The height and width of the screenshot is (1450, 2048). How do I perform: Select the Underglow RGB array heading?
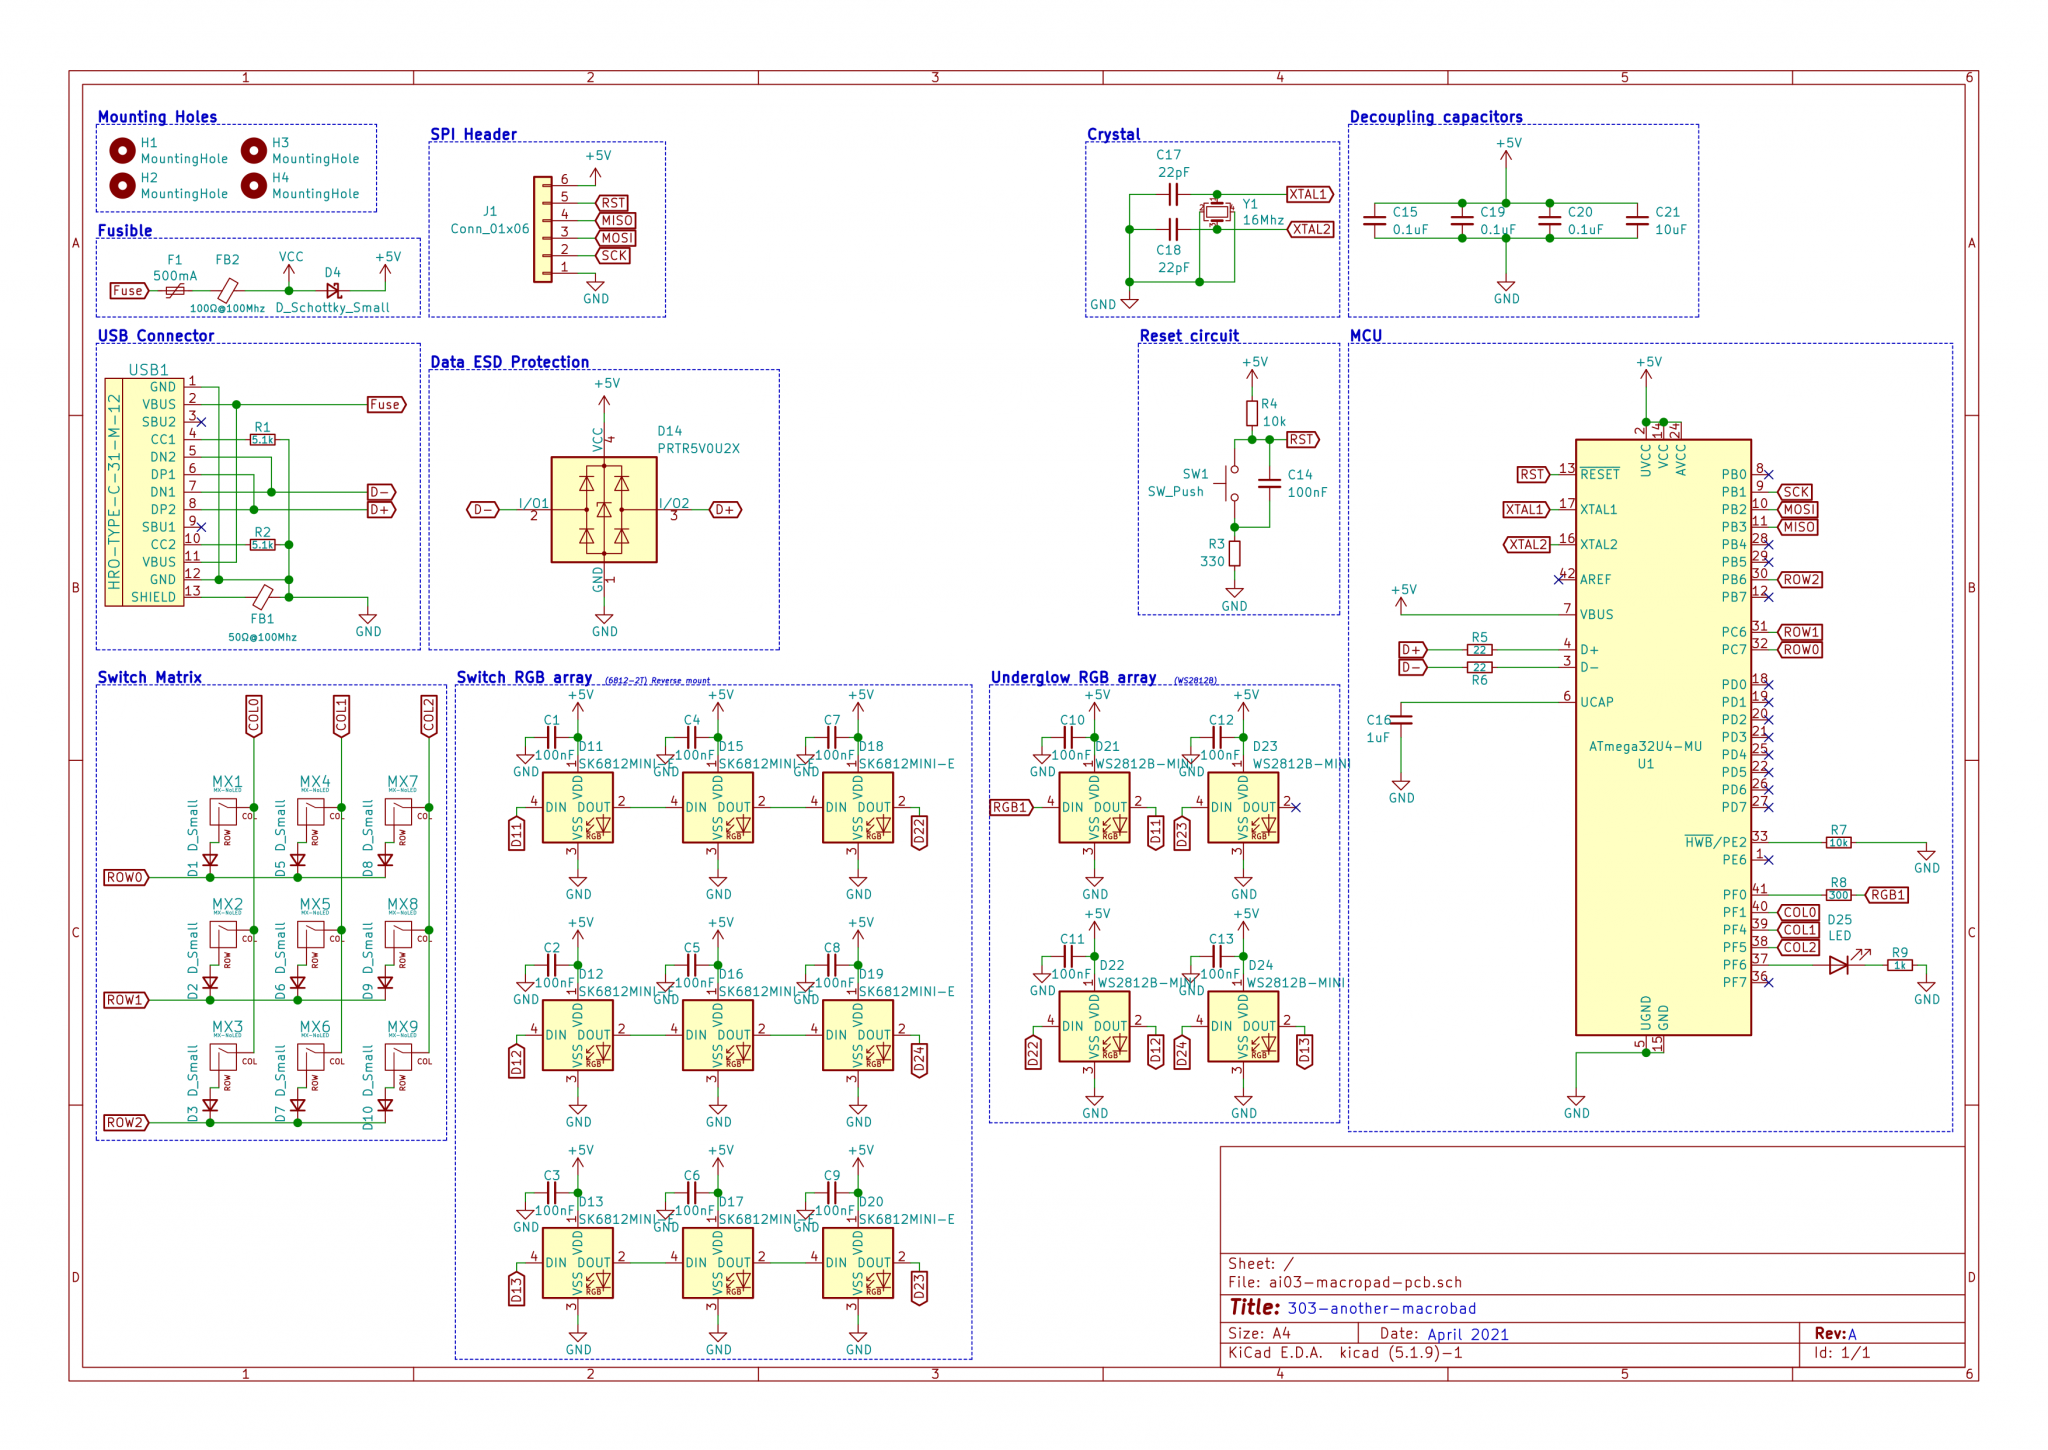1072,677
